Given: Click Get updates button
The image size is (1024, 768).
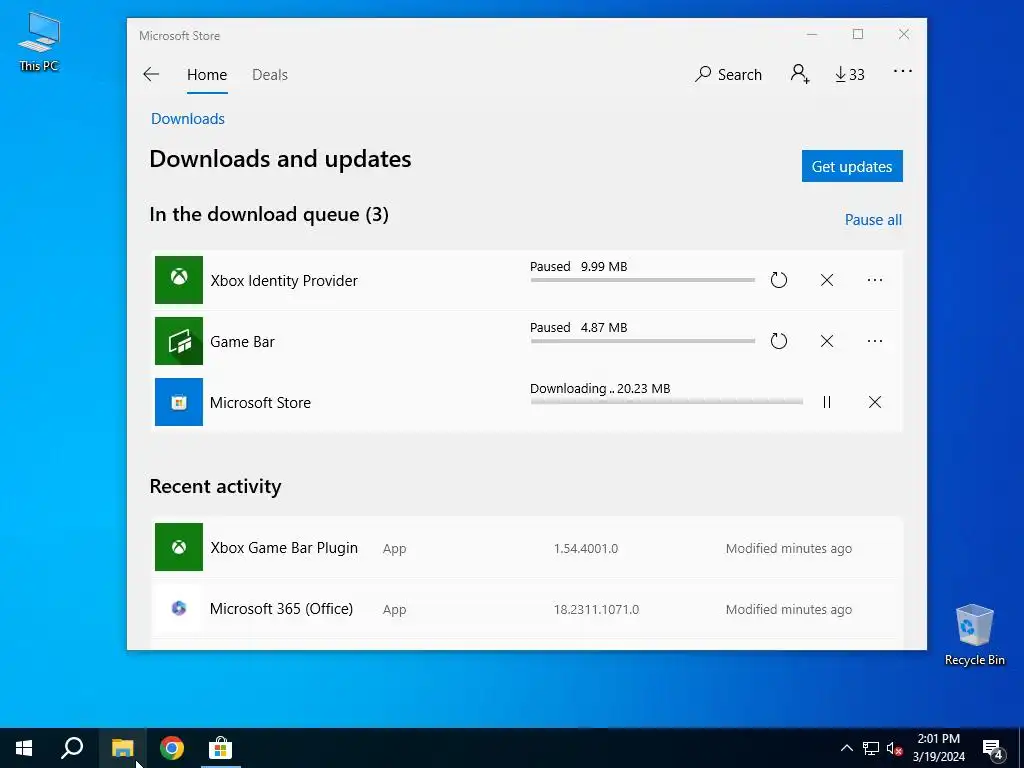Looking at the screenshot, I should click(x=852, y=167).
